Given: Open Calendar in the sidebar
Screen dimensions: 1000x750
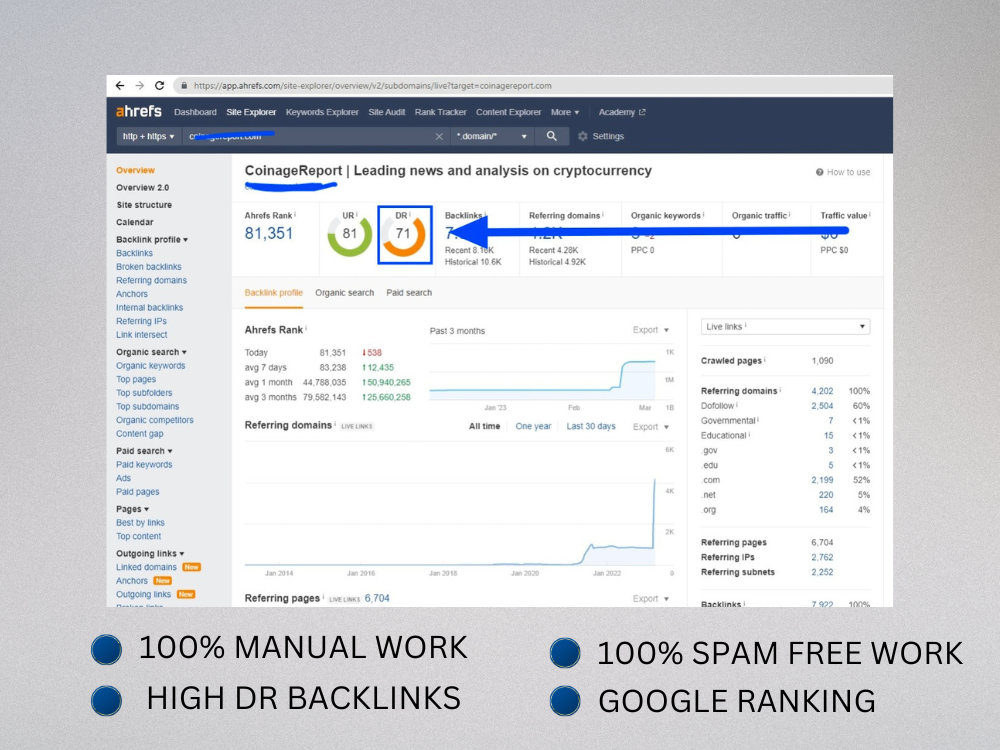Looking at the screenshot, I should [x=135, y=222].
